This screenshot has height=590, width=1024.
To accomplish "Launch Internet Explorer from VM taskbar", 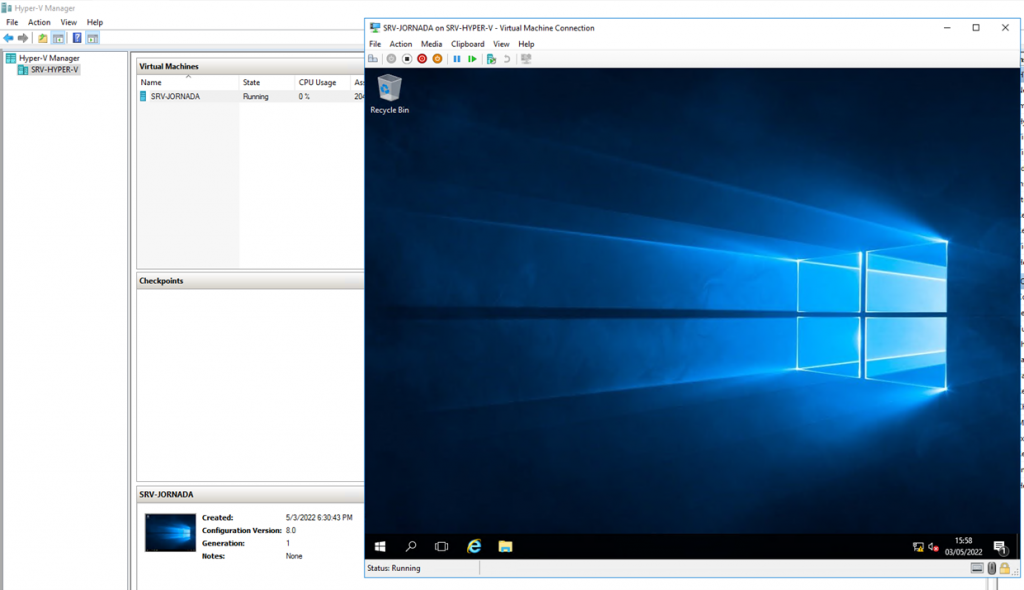I will click(474, 546).
